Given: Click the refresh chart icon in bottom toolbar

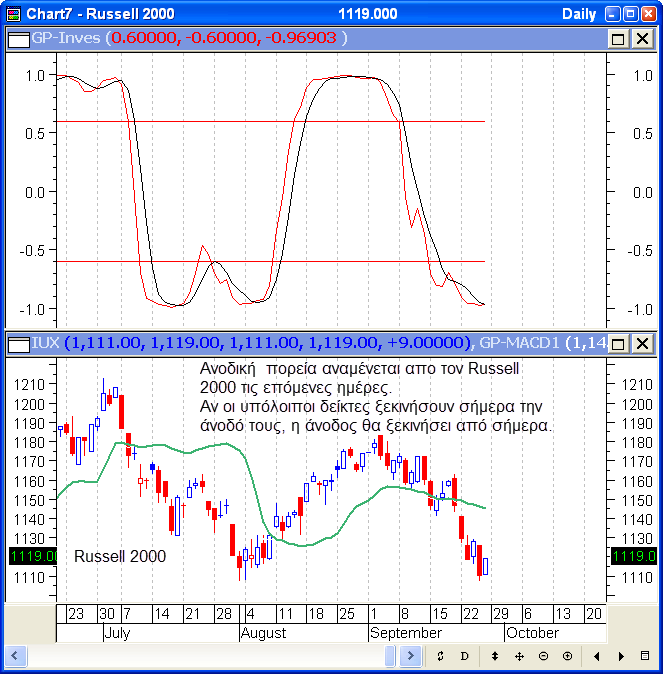Looking at the screenshot, I should pyautogui.click(x=440, y=656).
